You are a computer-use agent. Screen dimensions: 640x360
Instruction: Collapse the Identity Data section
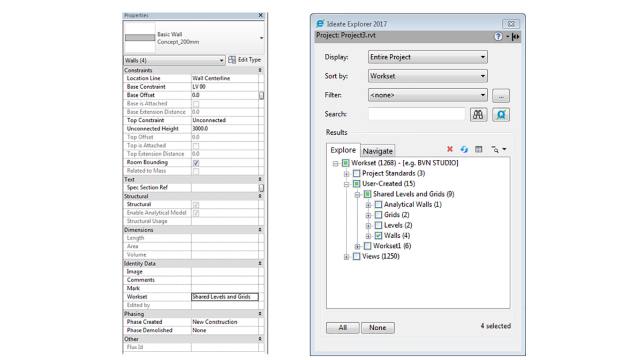tap(260, 264)
